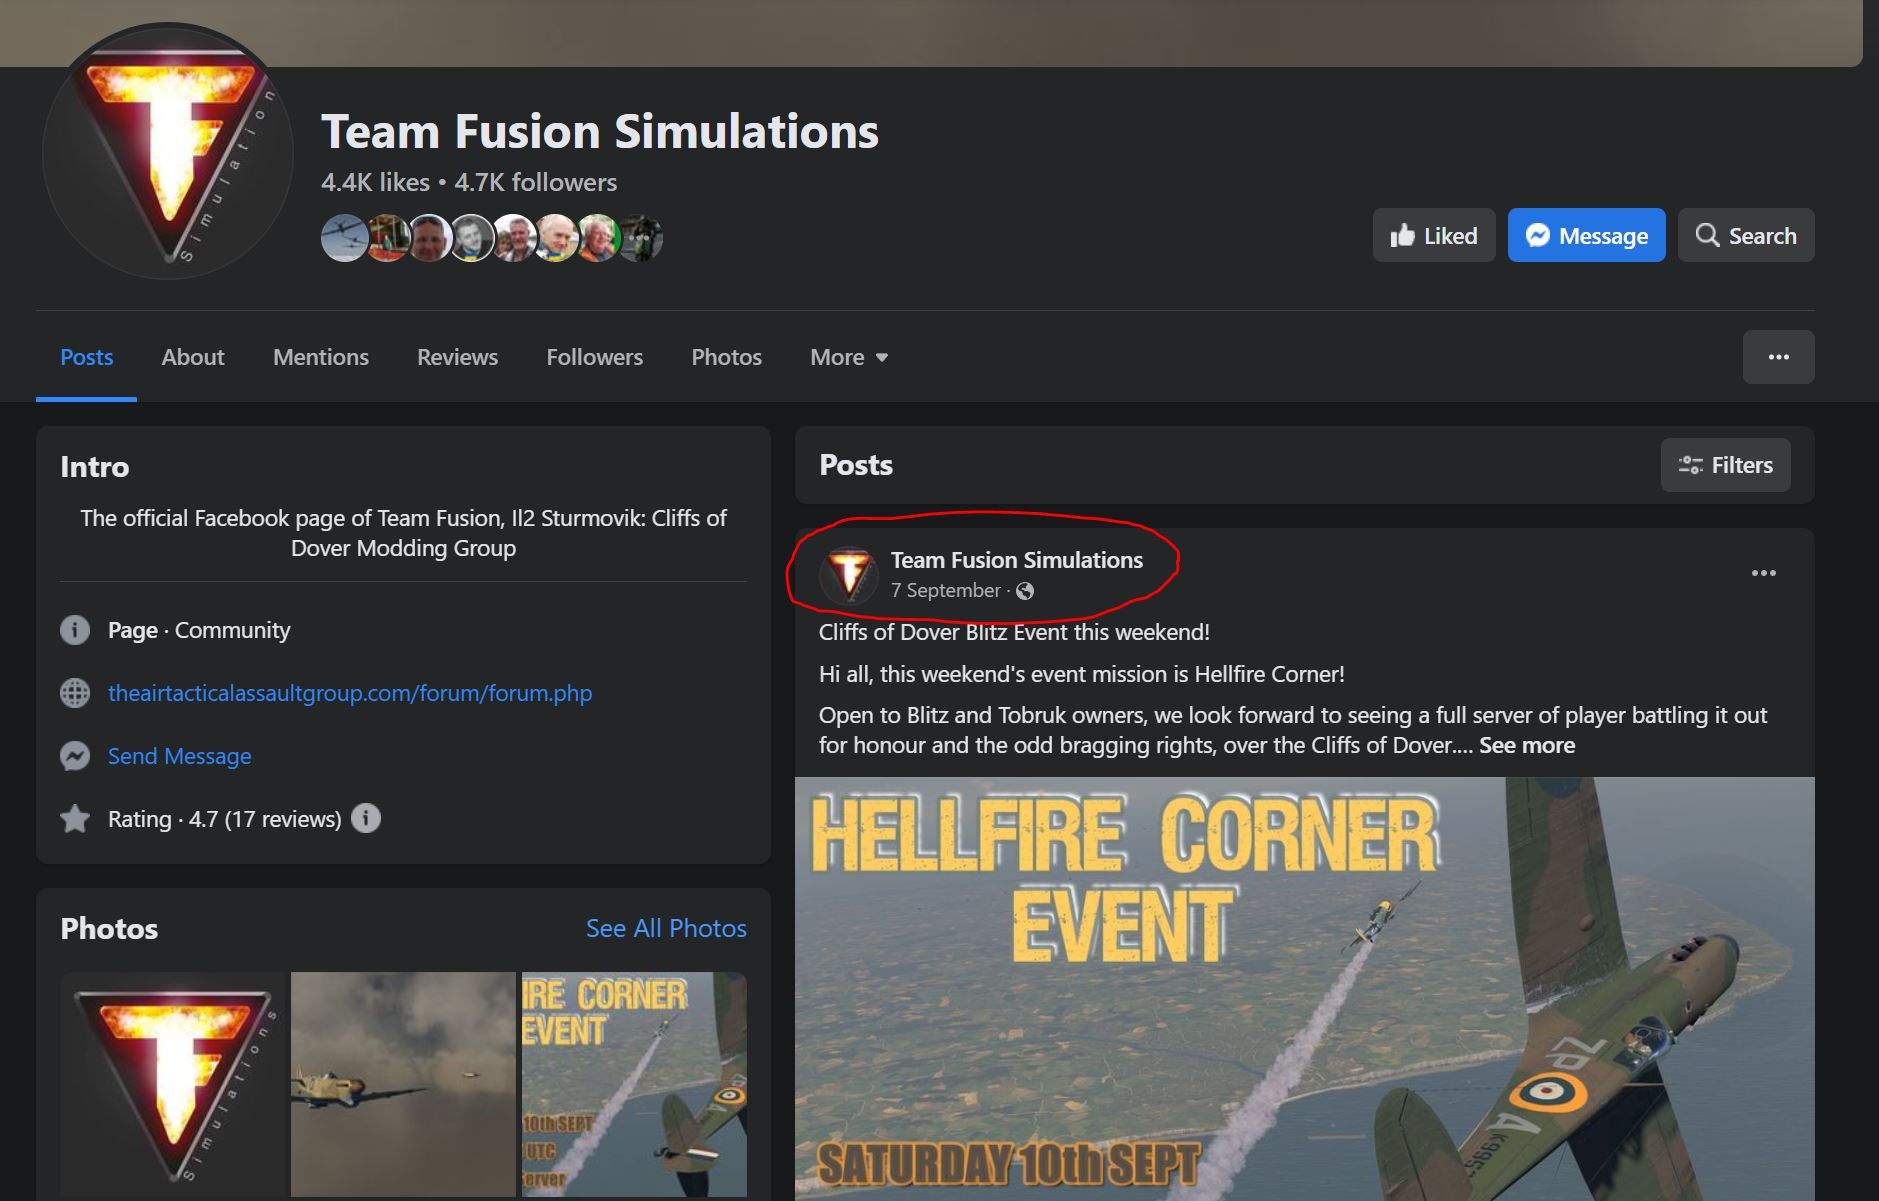Screen dimensions: 1879x1201
Task: Click the text 'Cliffs of Dover Blitz Event this weekend!'
Action: pyautogui.click(x=1014, y=632)
